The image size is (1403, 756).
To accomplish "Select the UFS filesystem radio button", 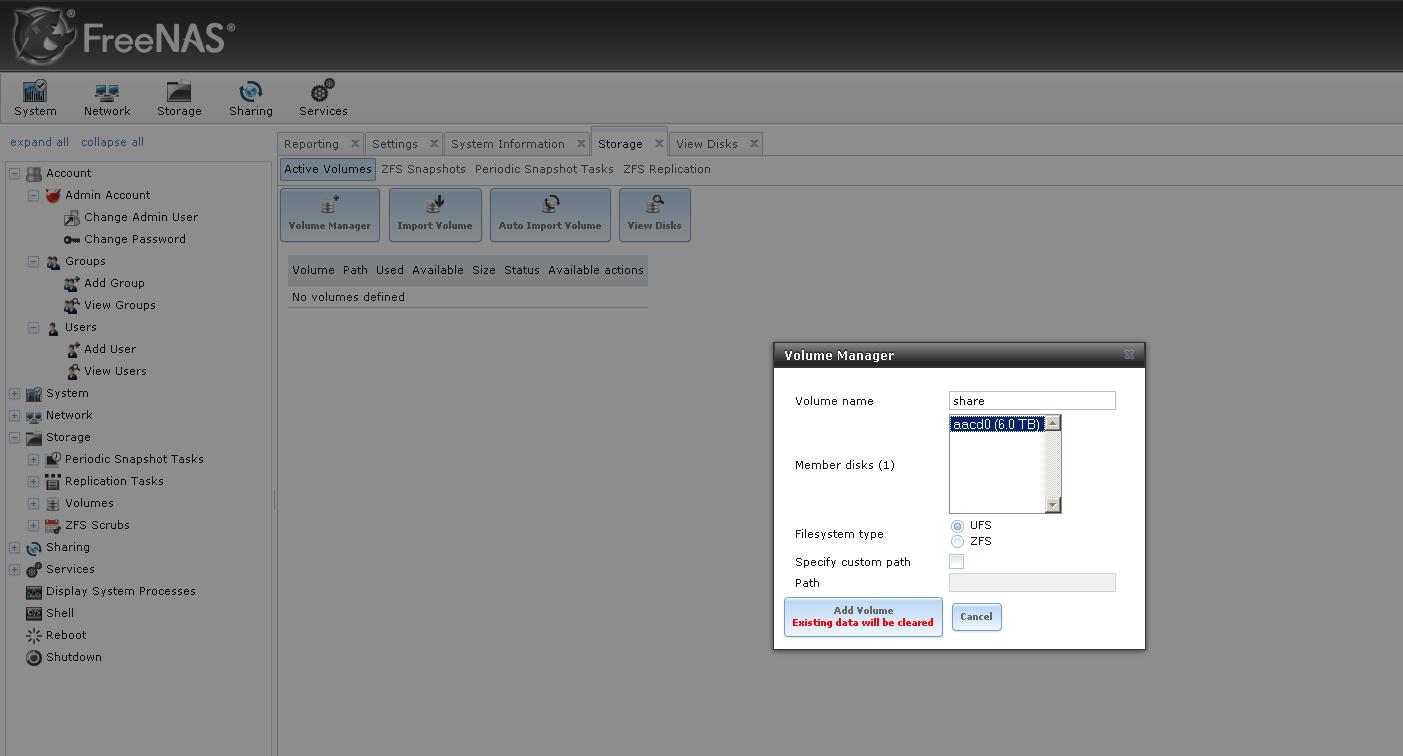I will pyautogui.click(x=957, y=526).
